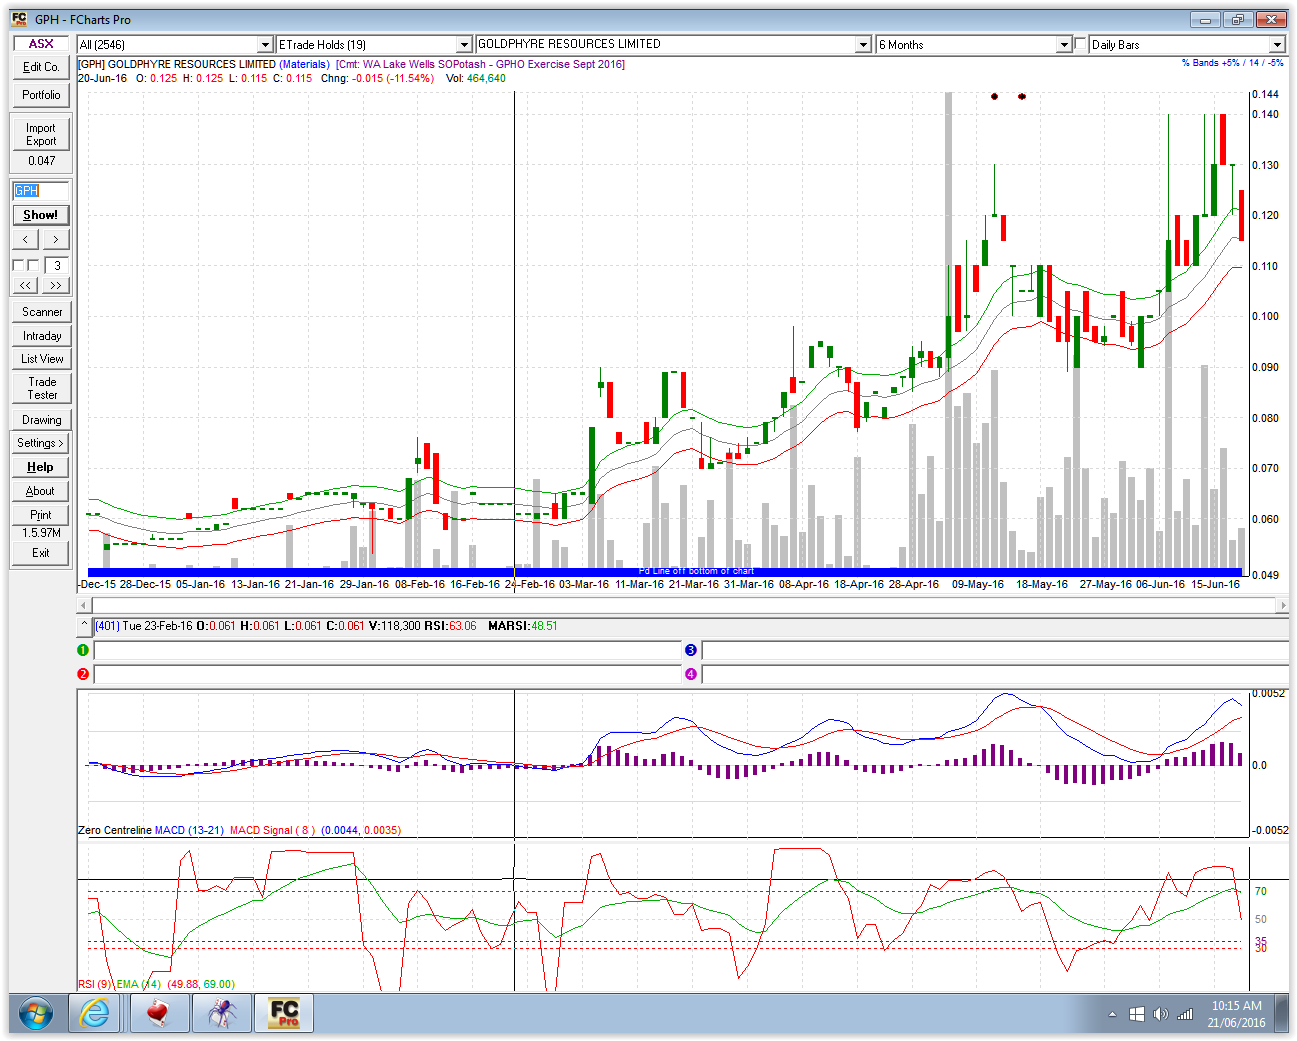Open the red hearts taskbar app
The image size is (1297, 1041).
point(158,1014)
